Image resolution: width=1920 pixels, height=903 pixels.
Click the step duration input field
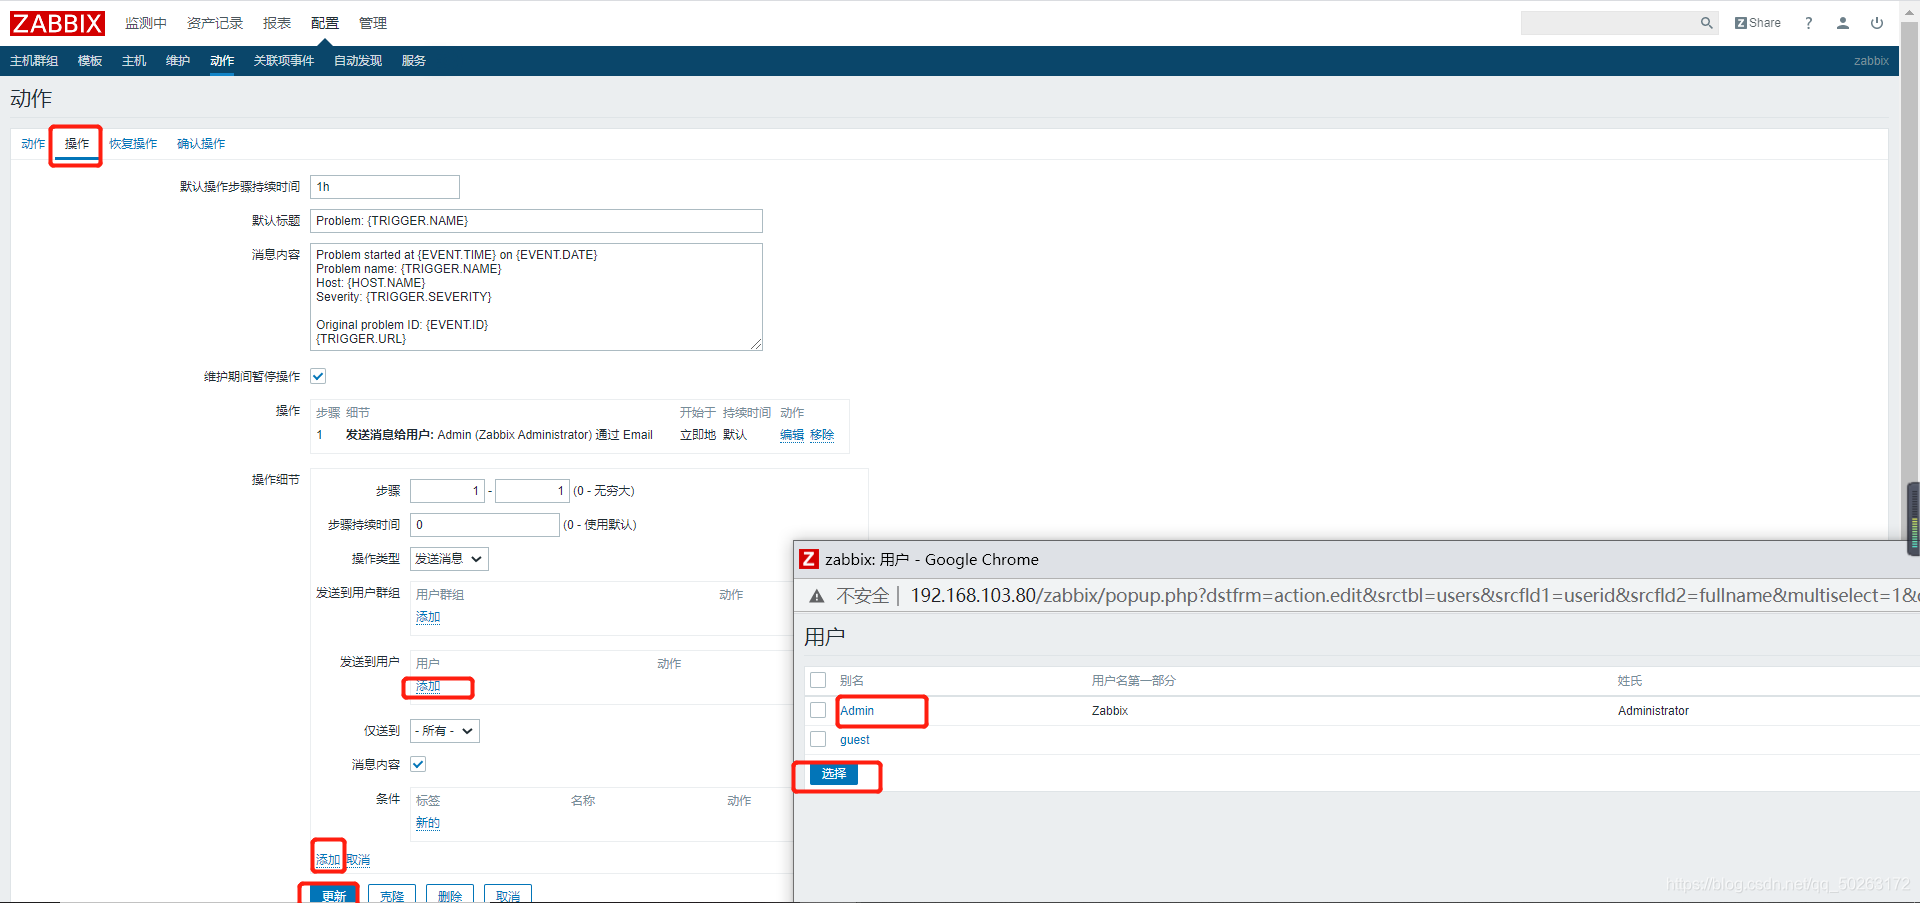click(x=485, y=525)
